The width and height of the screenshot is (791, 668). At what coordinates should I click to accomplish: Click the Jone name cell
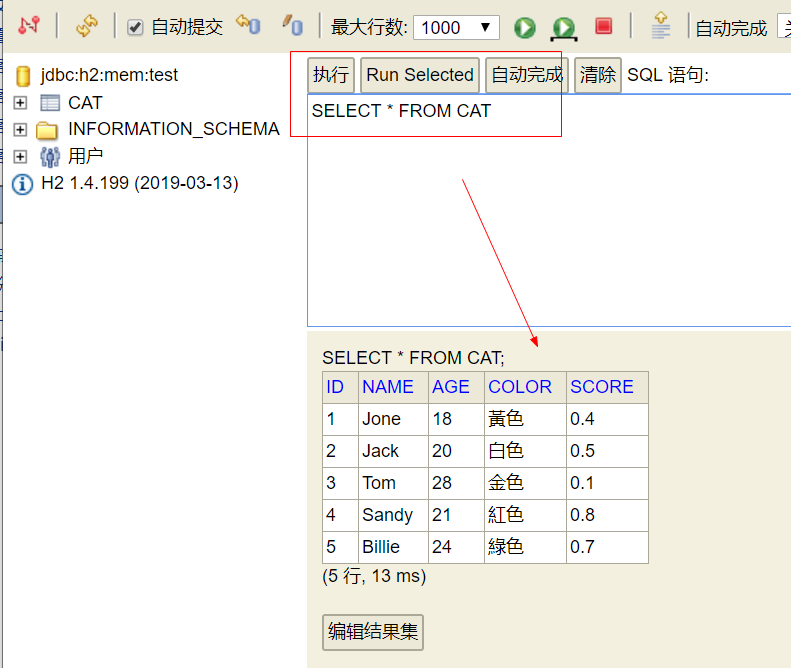point(393,419)
